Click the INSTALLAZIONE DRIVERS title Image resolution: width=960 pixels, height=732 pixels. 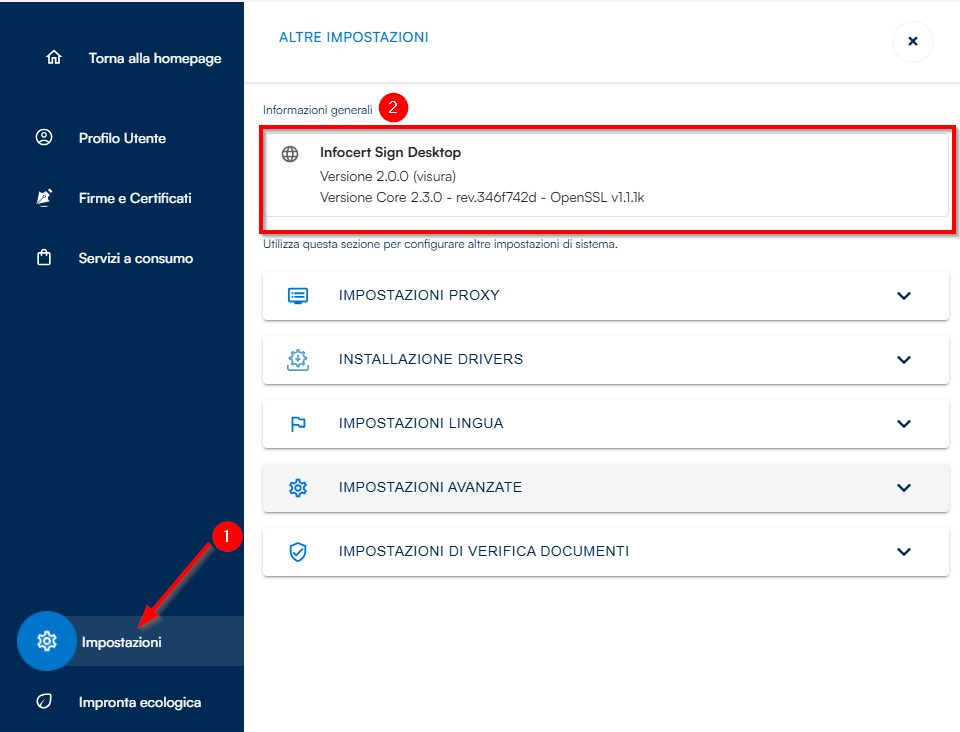(431, 359)
